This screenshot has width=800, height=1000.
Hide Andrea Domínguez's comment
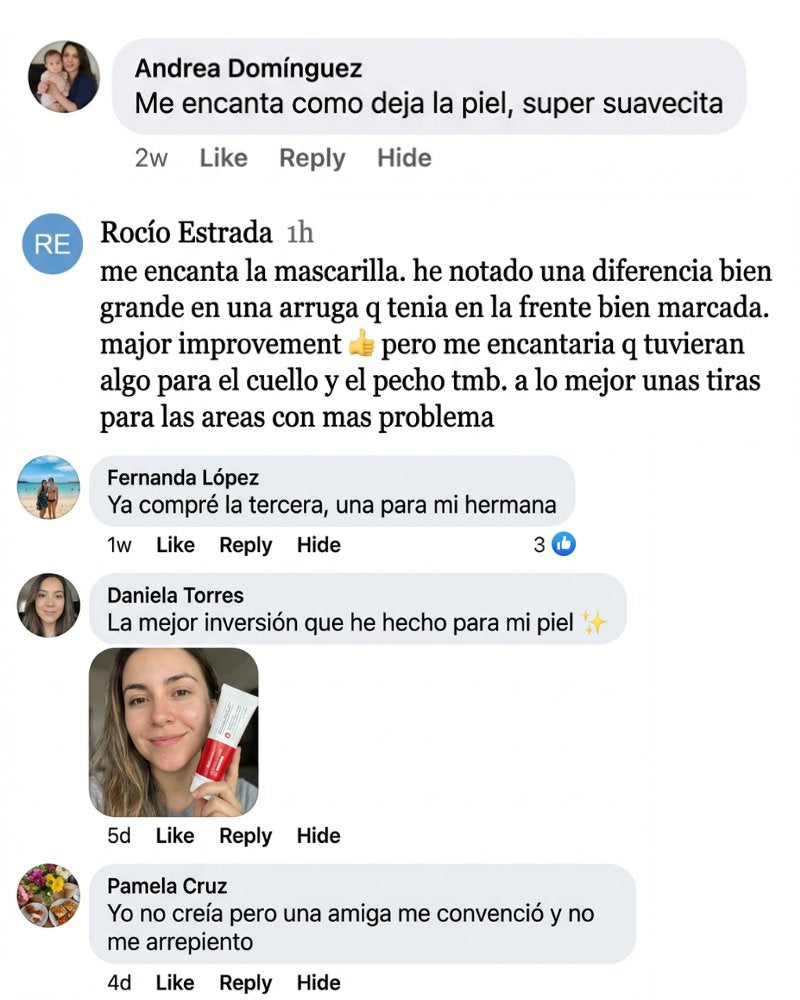(404, 158)
